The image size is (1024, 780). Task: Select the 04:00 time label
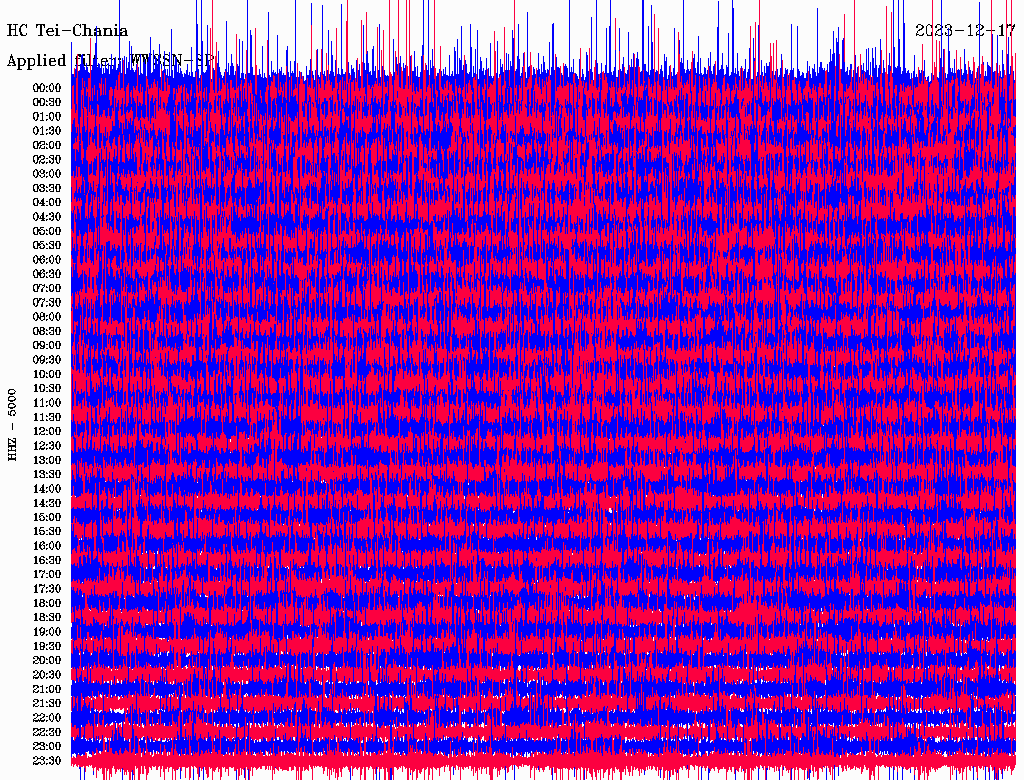[x=47, y=202]
